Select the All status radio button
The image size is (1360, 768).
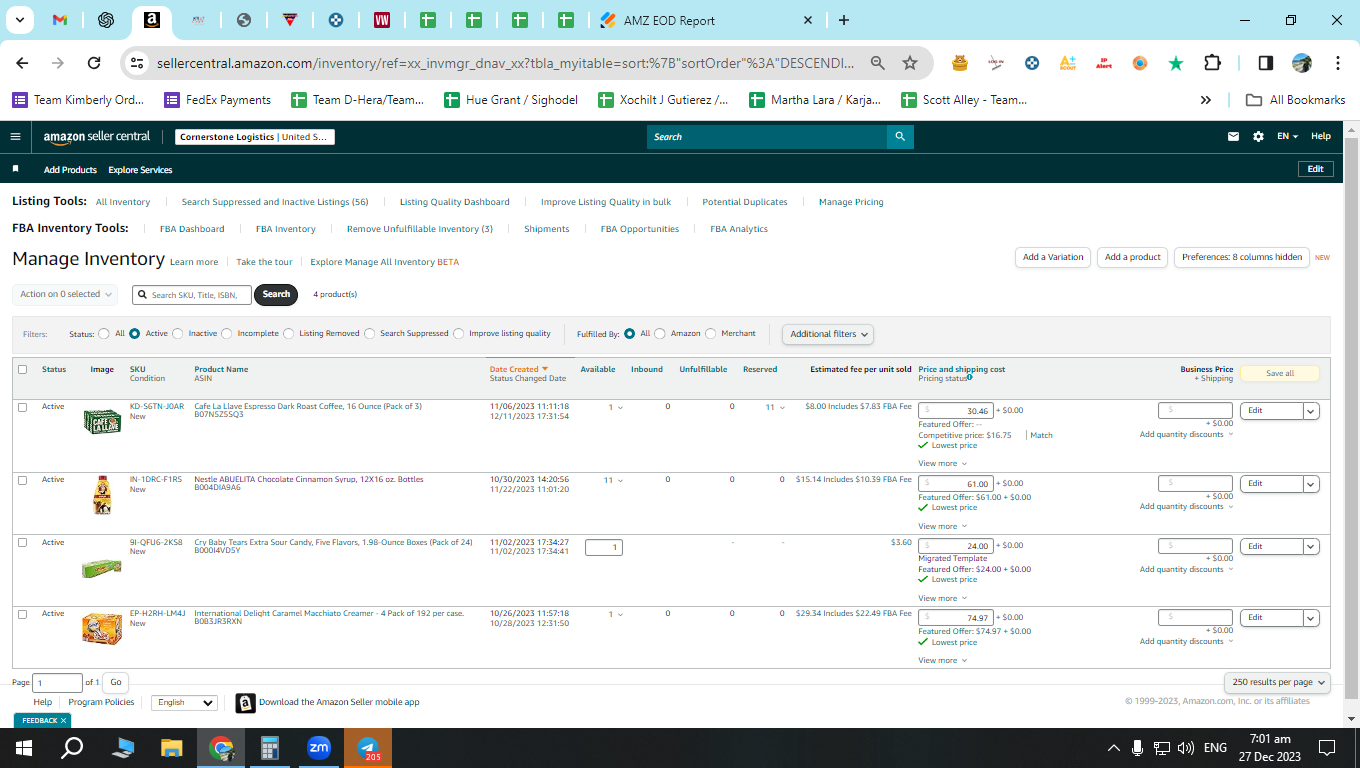pyautogui.click(x=104, y=333)
